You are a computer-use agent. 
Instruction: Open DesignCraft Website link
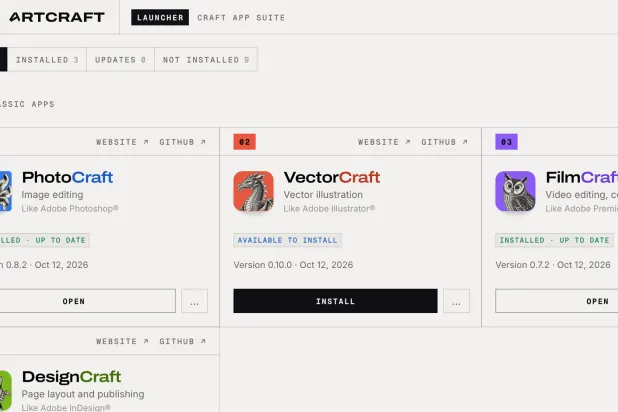point(122,341)
